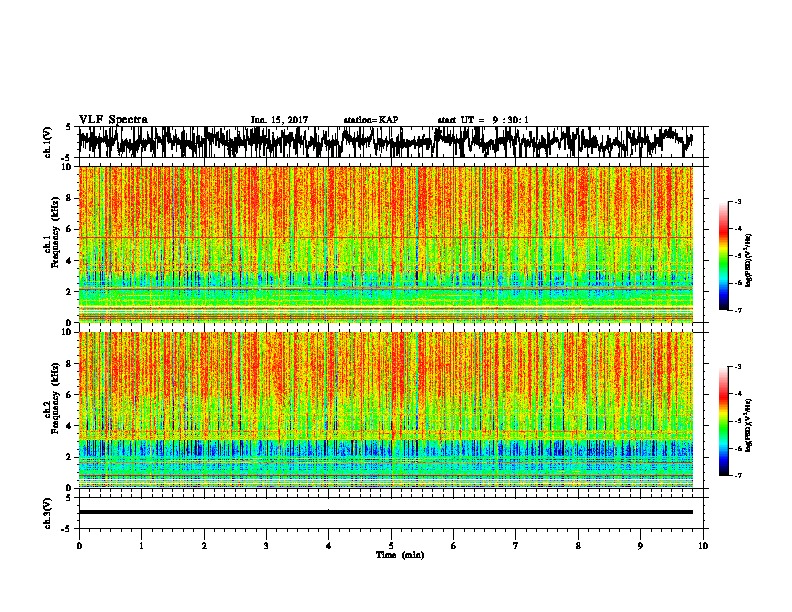Click the ch.3(V) axis tick "-5"
The width and height of the screenshot is (792, 612).
pyautogui.click(x=66, y=529)
